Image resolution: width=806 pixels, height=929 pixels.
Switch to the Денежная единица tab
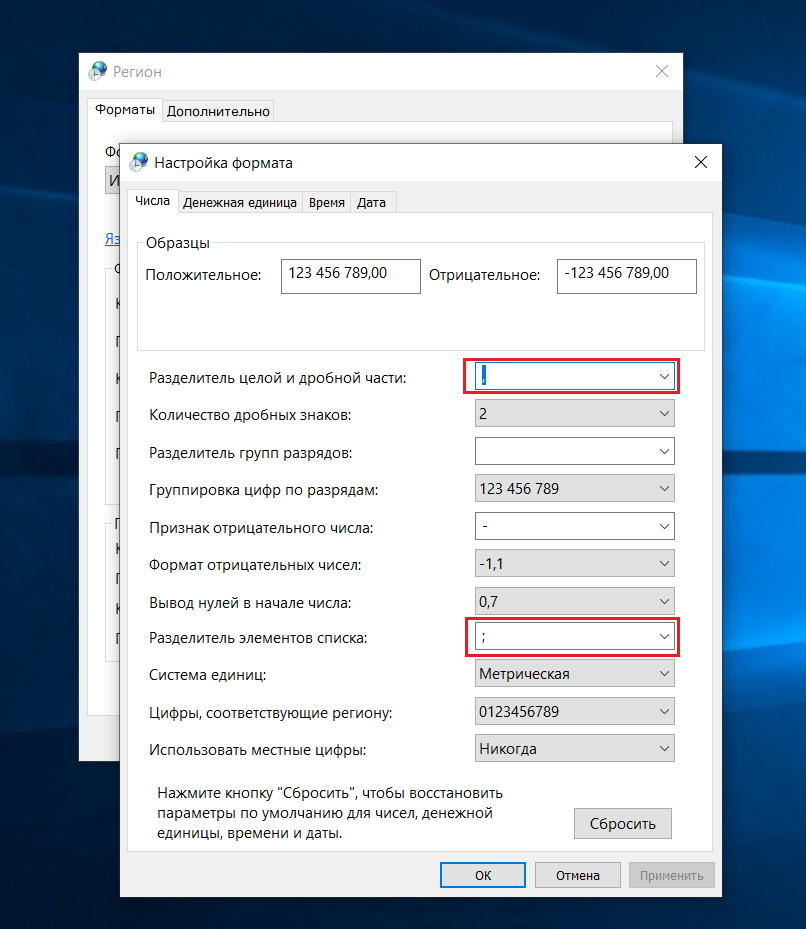(x=240, y=202)
